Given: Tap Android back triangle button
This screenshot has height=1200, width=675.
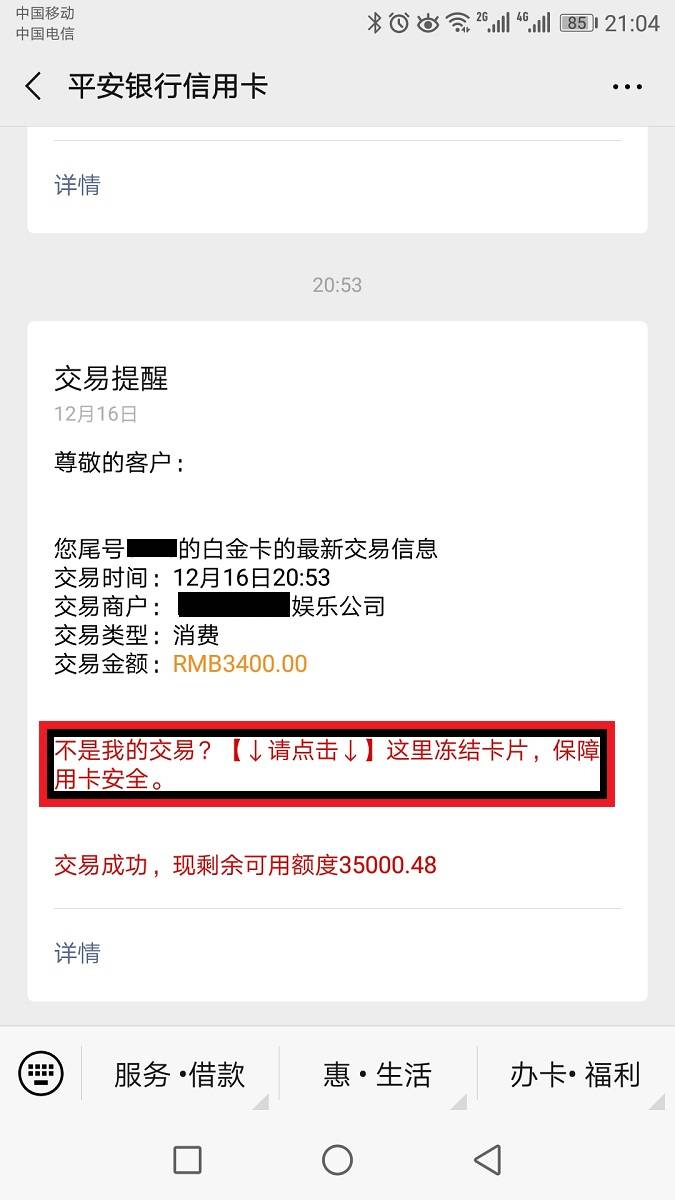Looking at the screenshot, I should pyautogui.click(x=487, y=1160).
